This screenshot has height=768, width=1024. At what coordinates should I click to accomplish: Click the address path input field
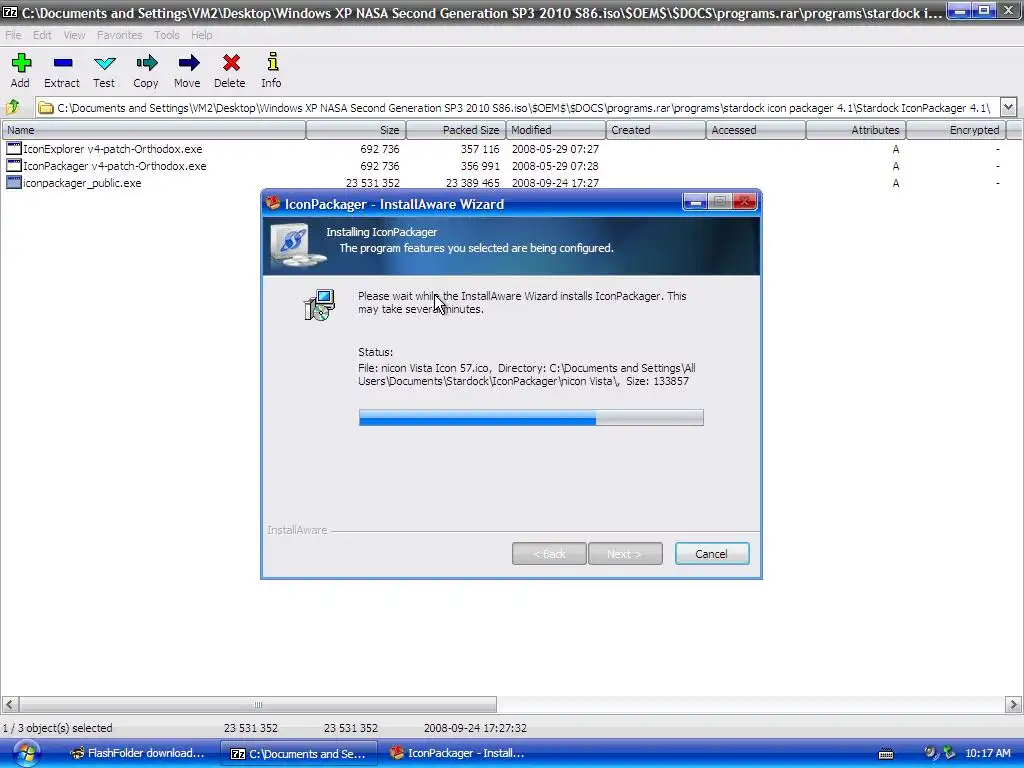[x=517, y=107]
